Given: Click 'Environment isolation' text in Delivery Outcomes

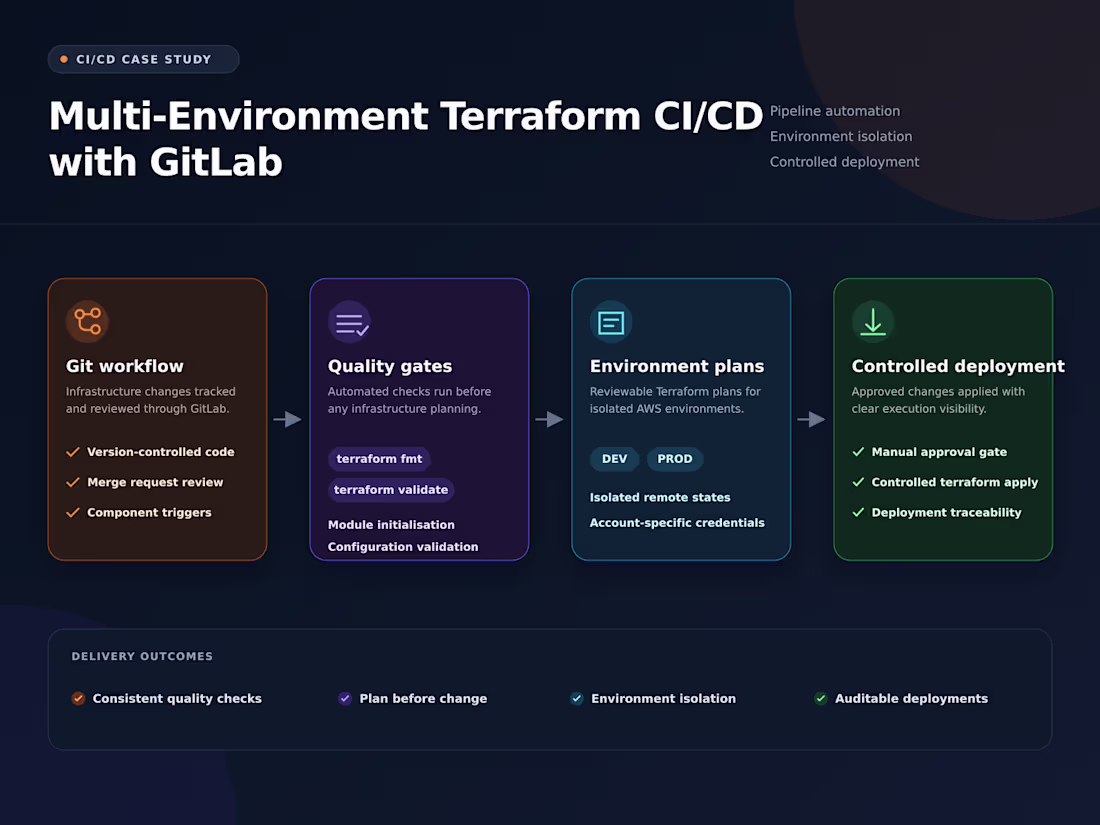Looking at the screenshot, I should pos(664,699).
